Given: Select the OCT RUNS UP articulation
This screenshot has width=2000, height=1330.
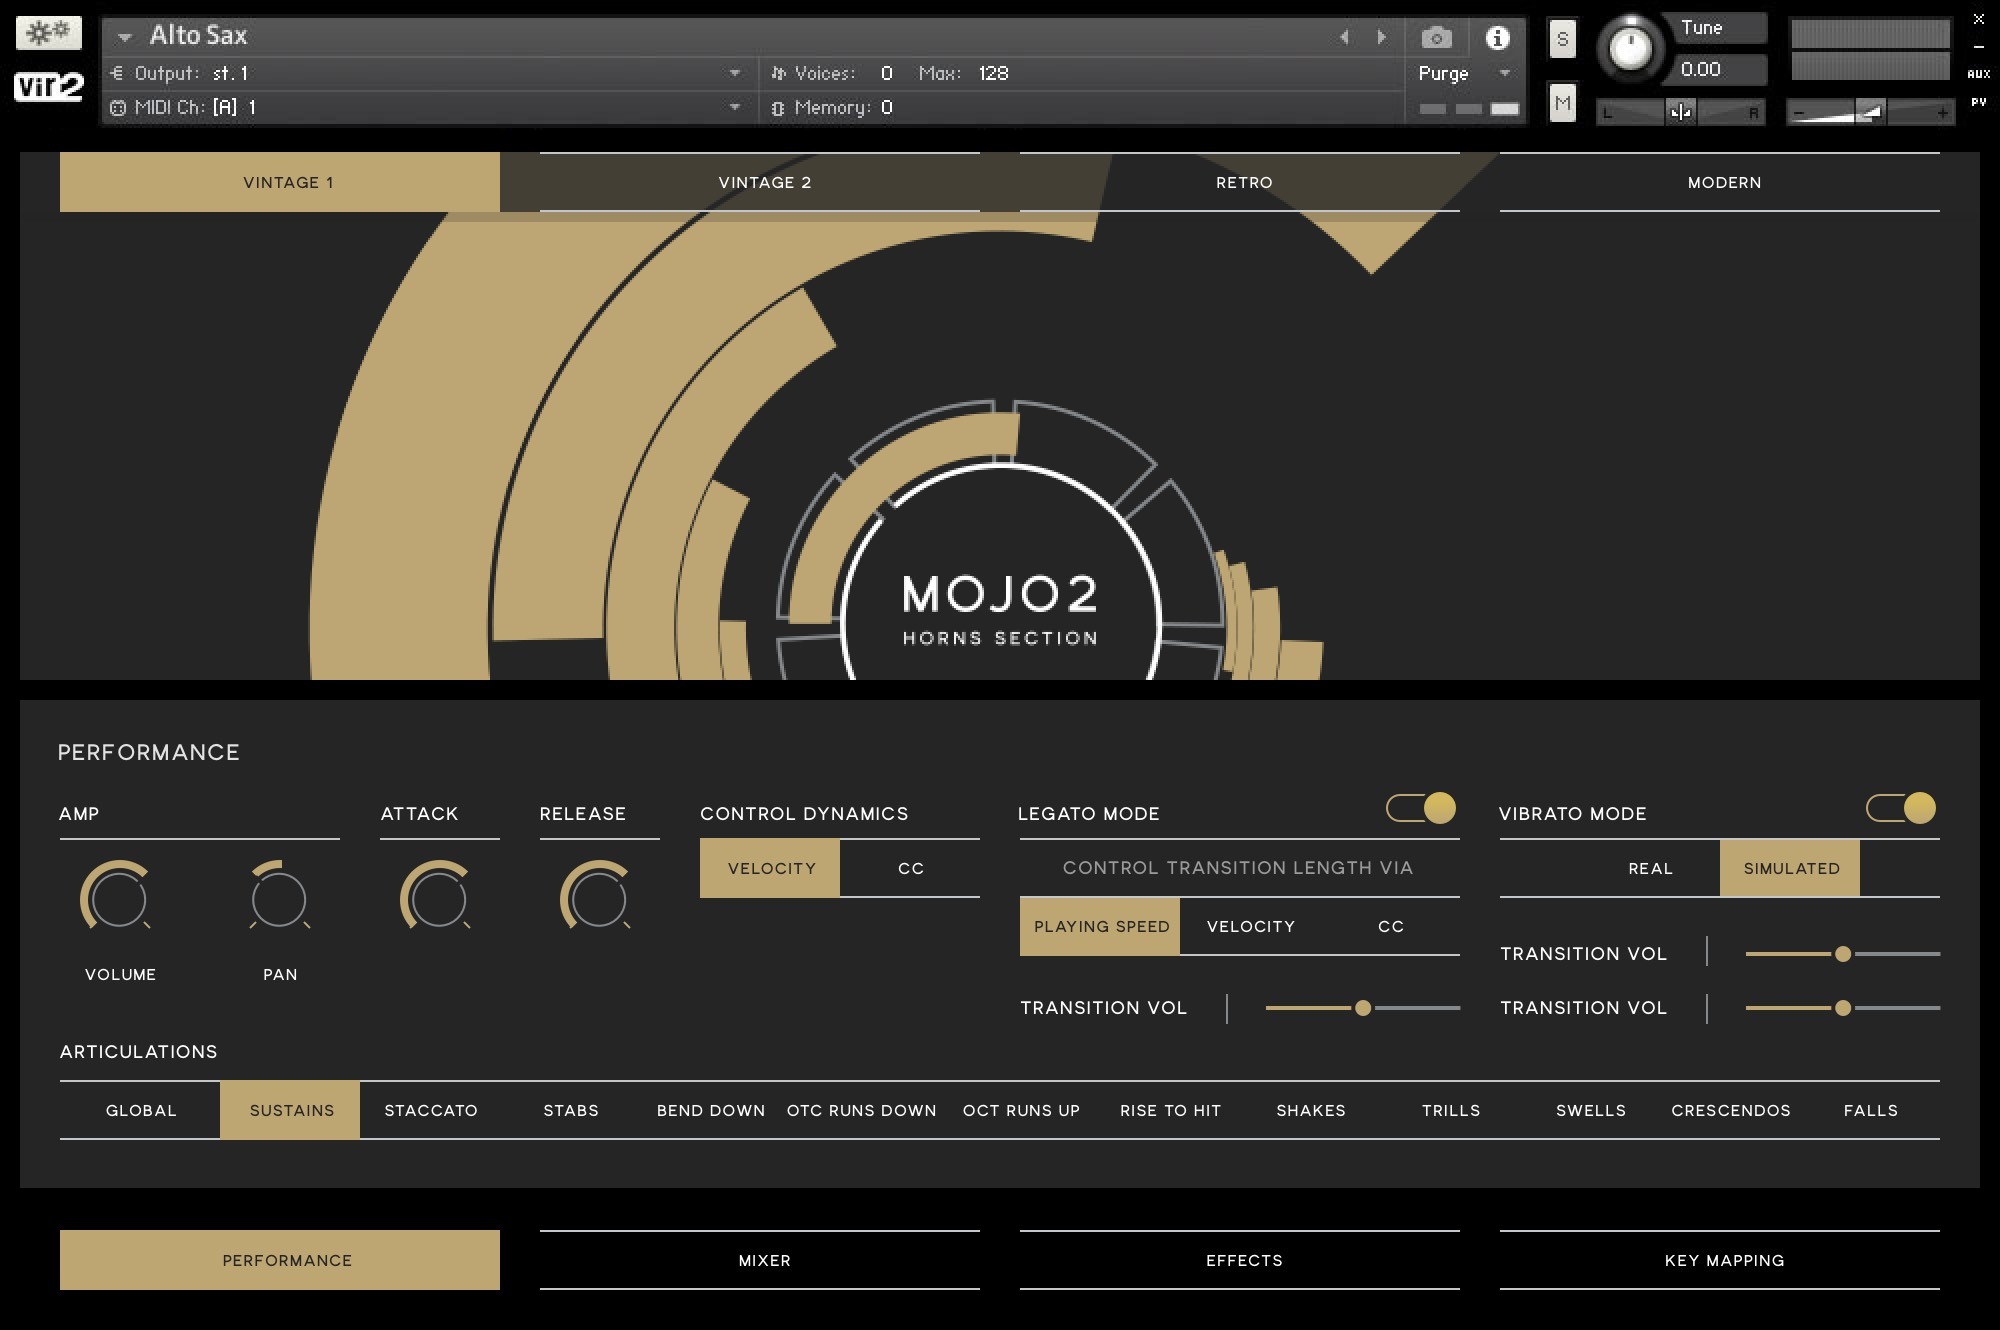Looking at the screenshot, I should 1021,1110.
